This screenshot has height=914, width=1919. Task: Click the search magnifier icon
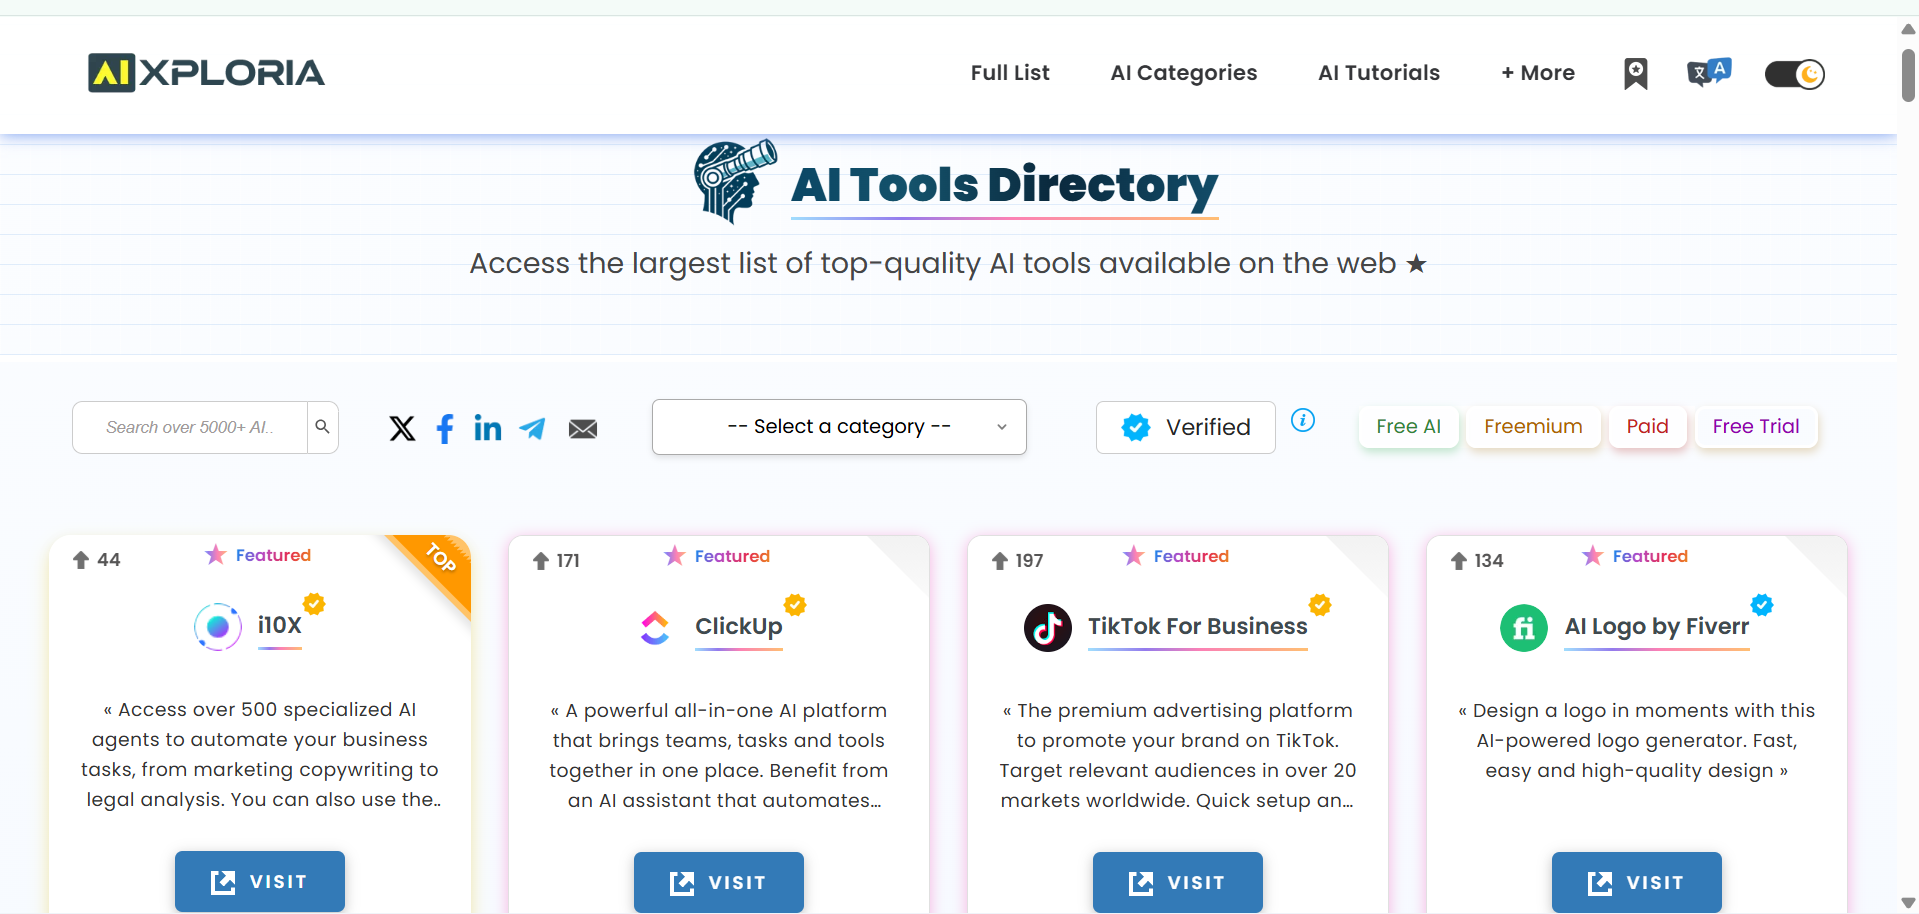323,427
